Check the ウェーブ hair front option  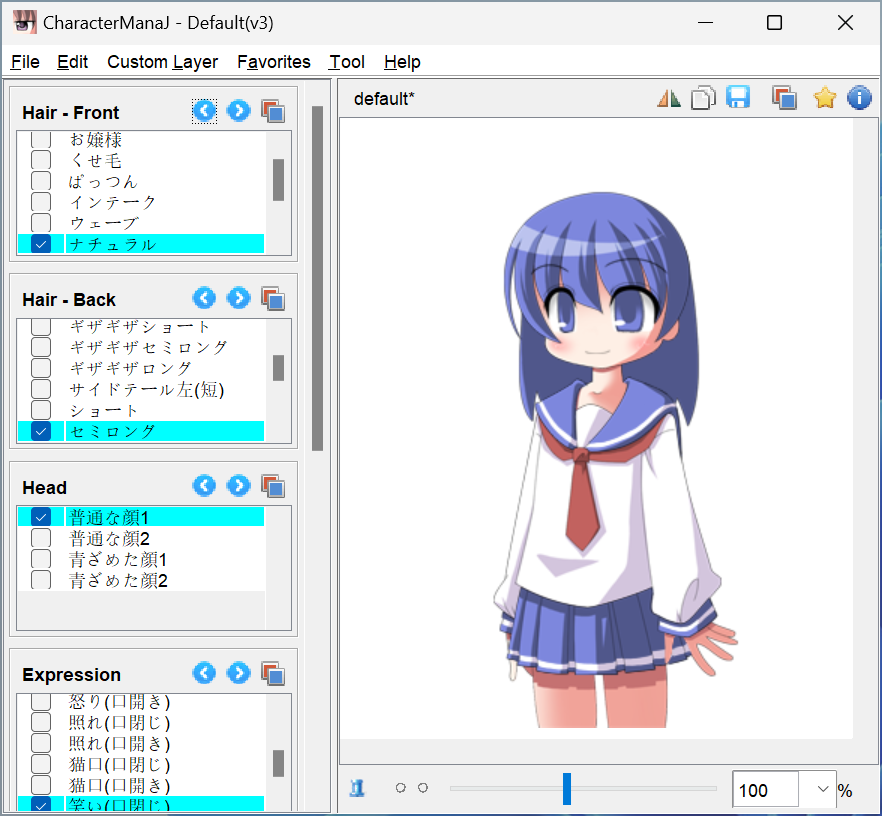click(x=40, y=223)
